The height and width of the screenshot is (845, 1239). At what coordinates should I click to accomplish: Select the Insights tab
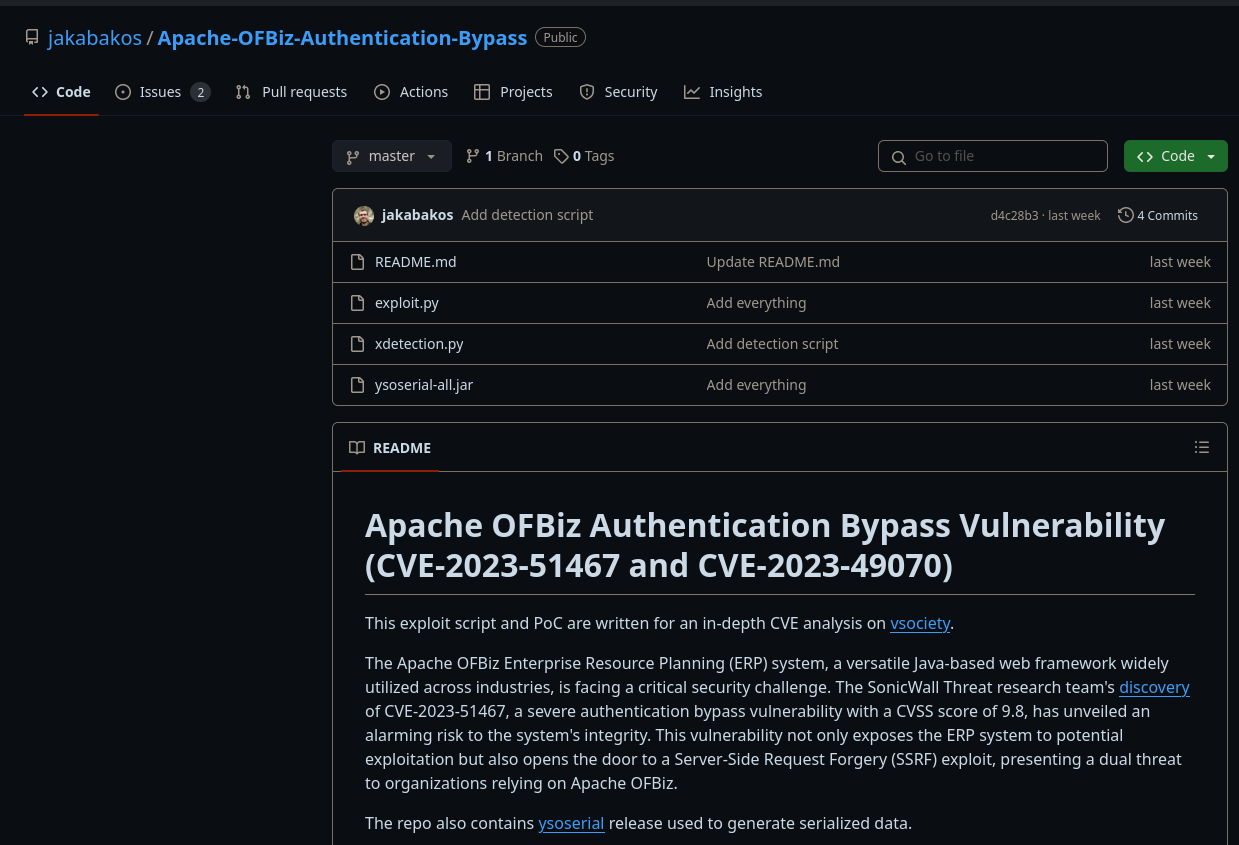tap(723, 92)
